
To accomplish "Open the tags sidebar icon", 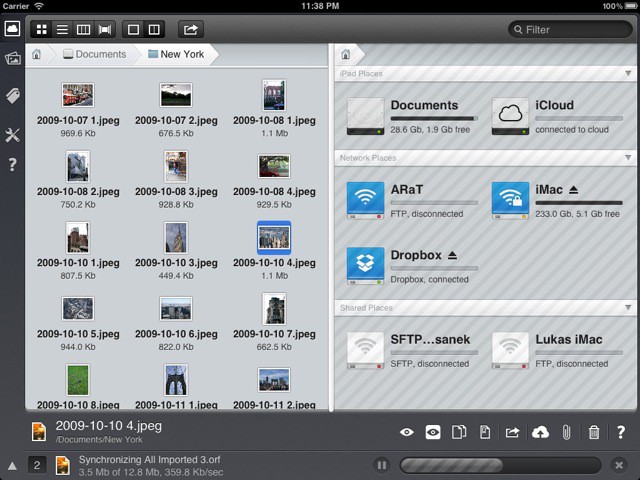I will pyautogui.click(x=12, y=96).
